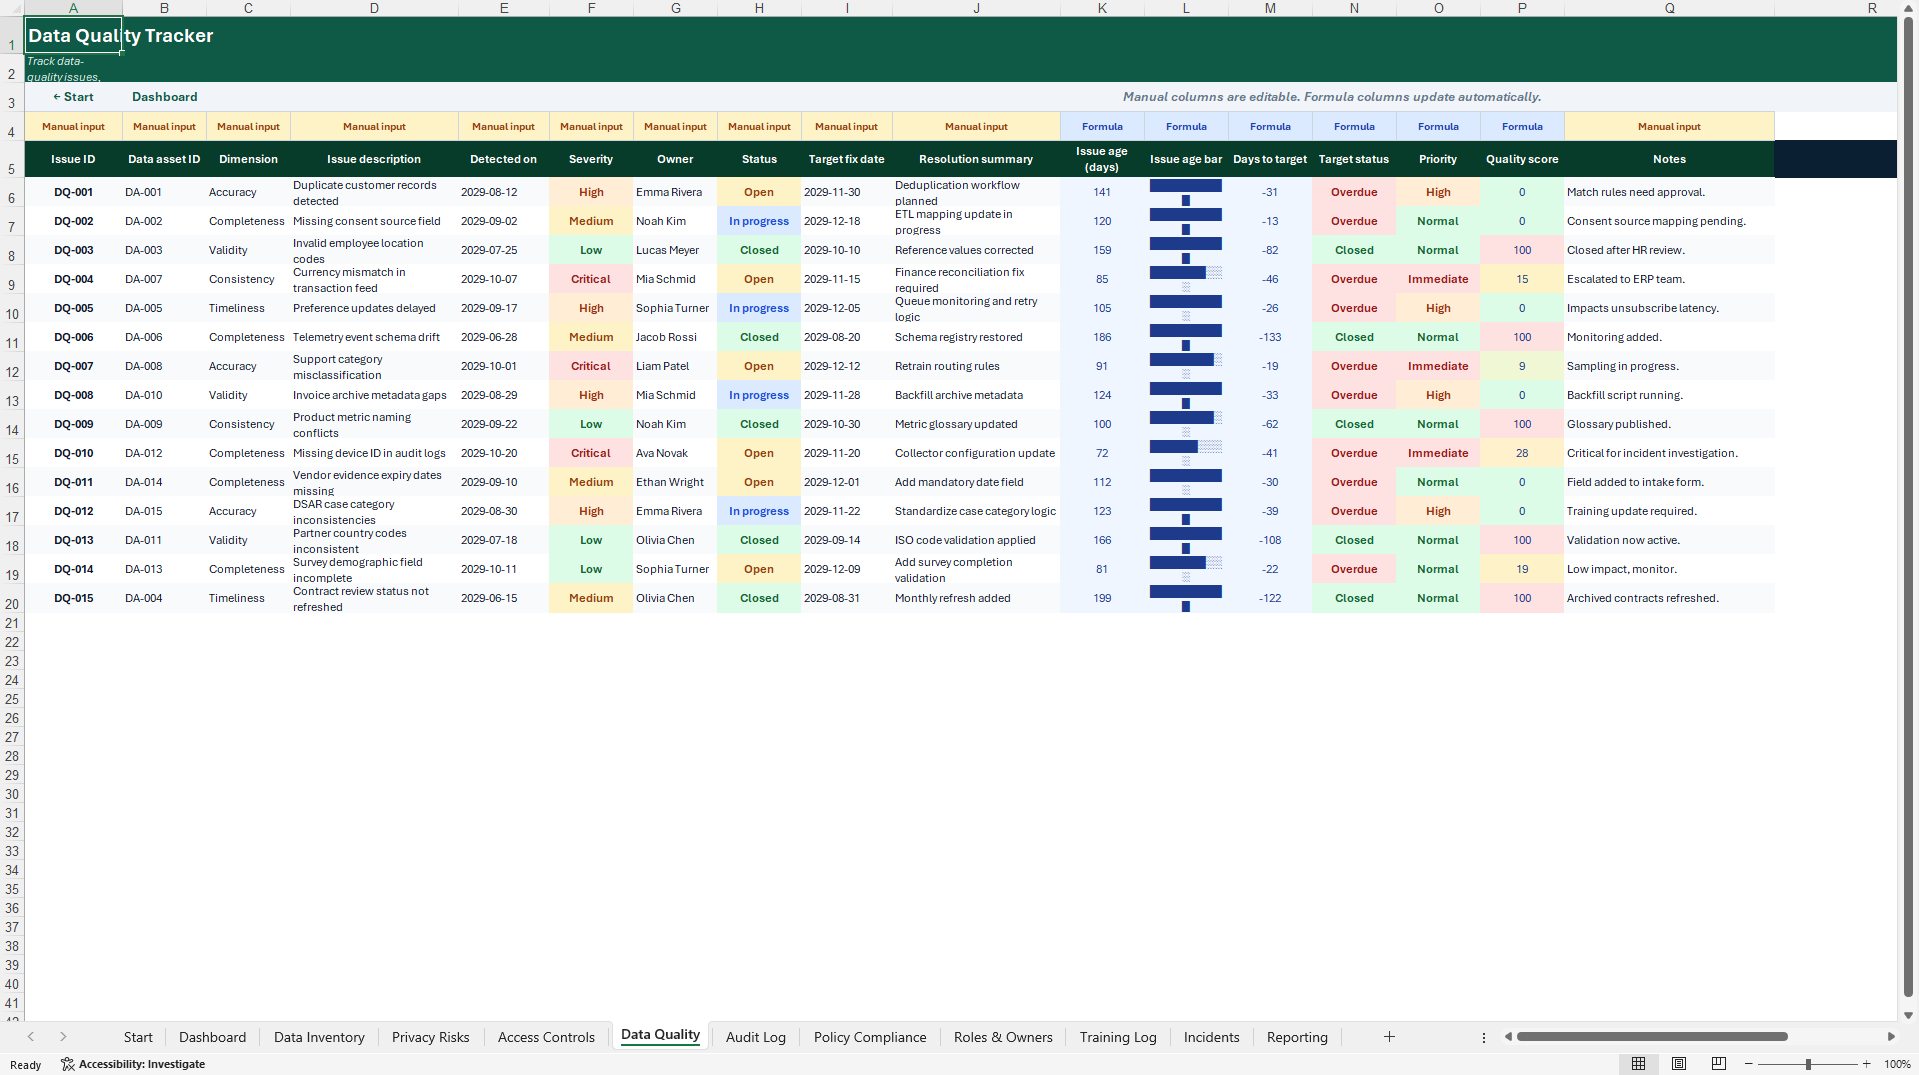Select detected date 2029-06-15

click(x=503, y=598)
